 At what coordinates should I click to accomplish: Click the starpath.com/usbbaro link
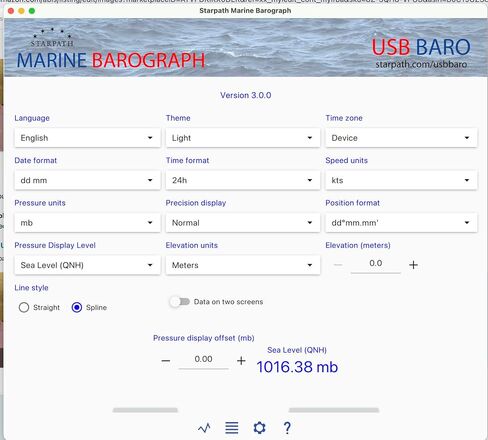pyautogui.click(x=421, y=64)
